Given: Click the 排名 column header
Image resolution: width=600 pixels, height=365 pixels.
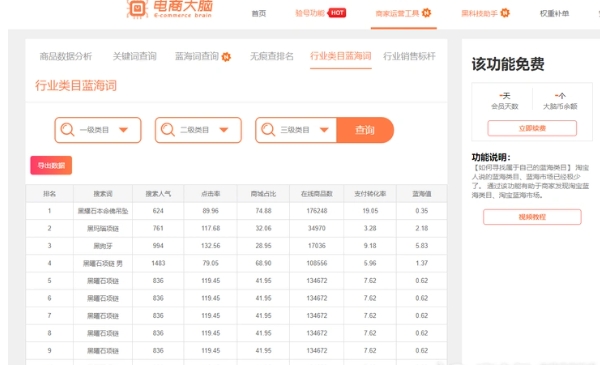Looking at the screenshot, I should 49,194.
